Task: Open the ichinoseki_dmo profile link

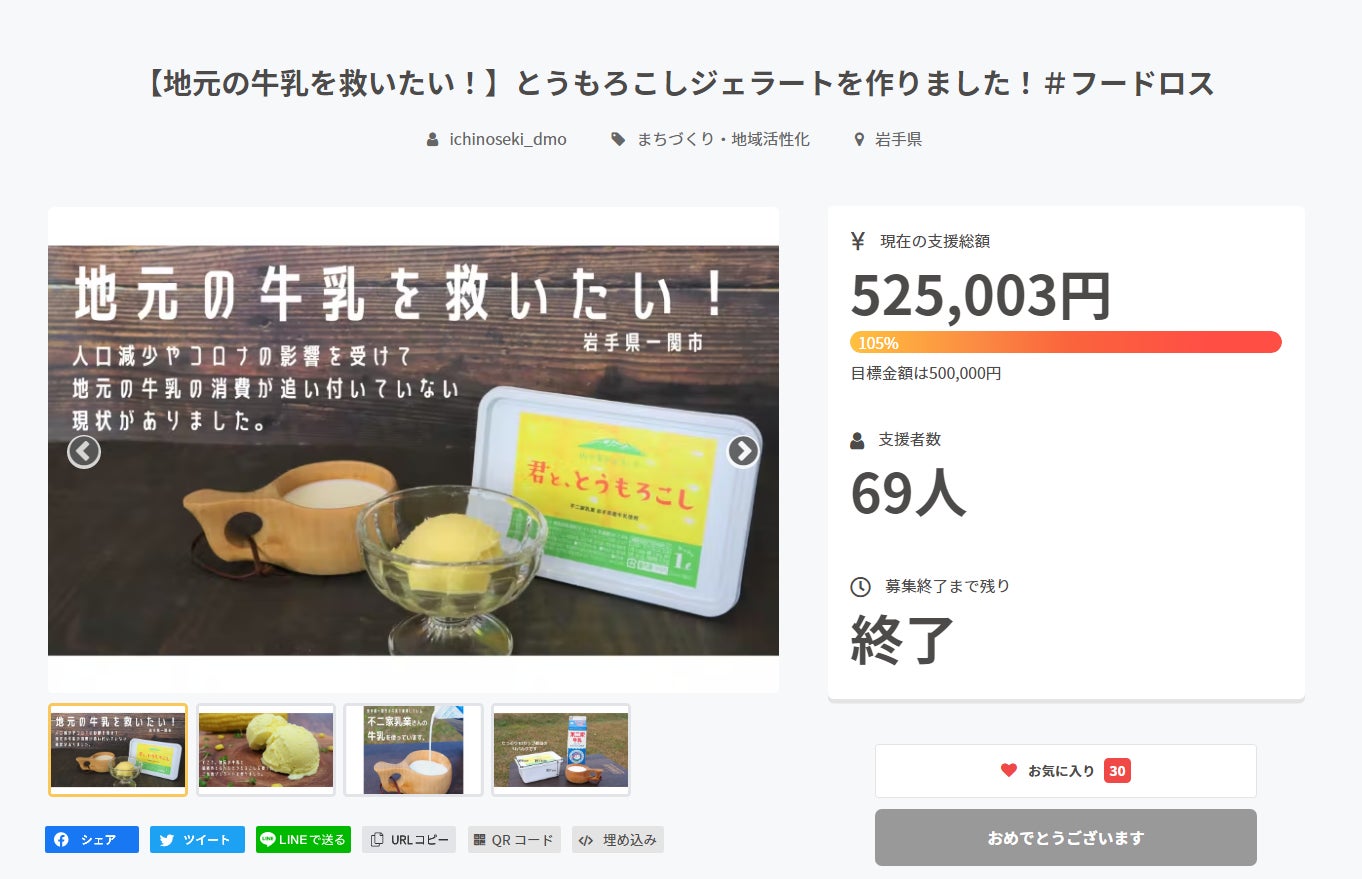Action: [x=507, y=139]
